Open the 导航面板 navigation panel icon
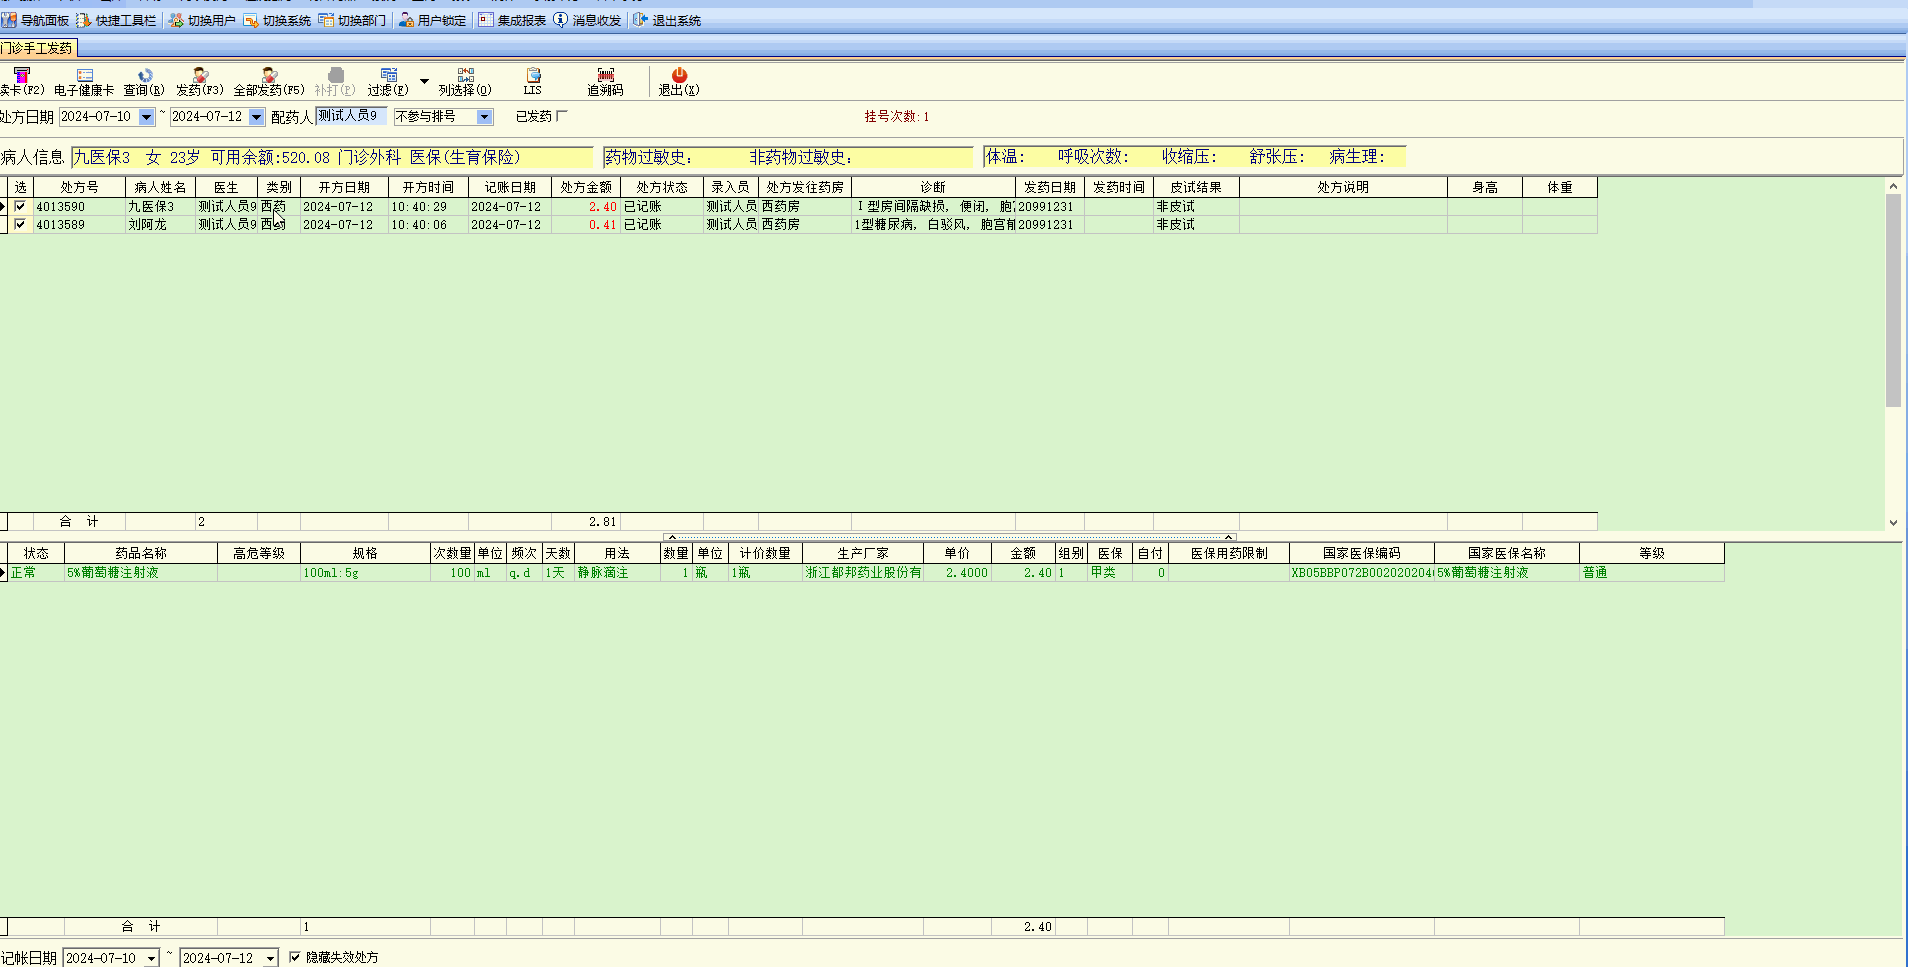Viewport: 1908px width, 967px height. click(x=9, y=20)
